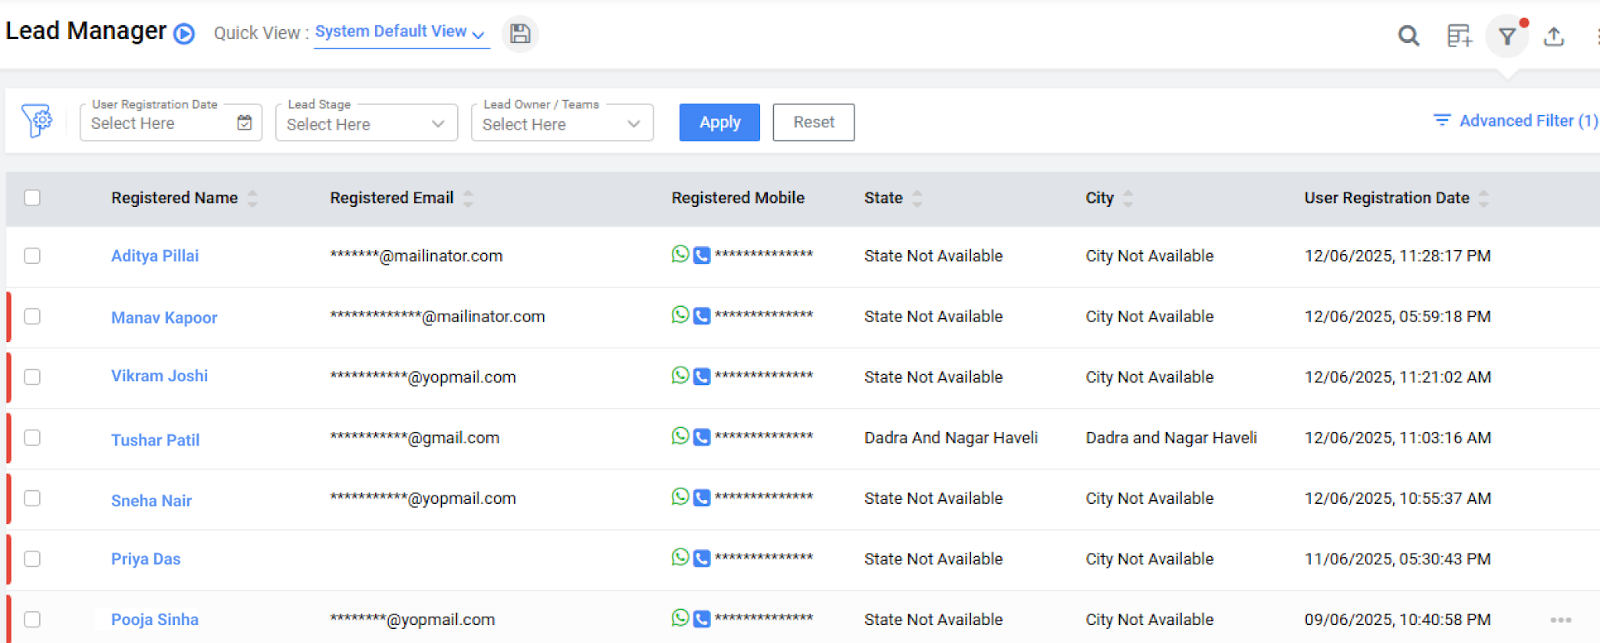1600x643 pixels.
Task: Select checkbox for Manav Kapoor row
Action: coord(32,317)
